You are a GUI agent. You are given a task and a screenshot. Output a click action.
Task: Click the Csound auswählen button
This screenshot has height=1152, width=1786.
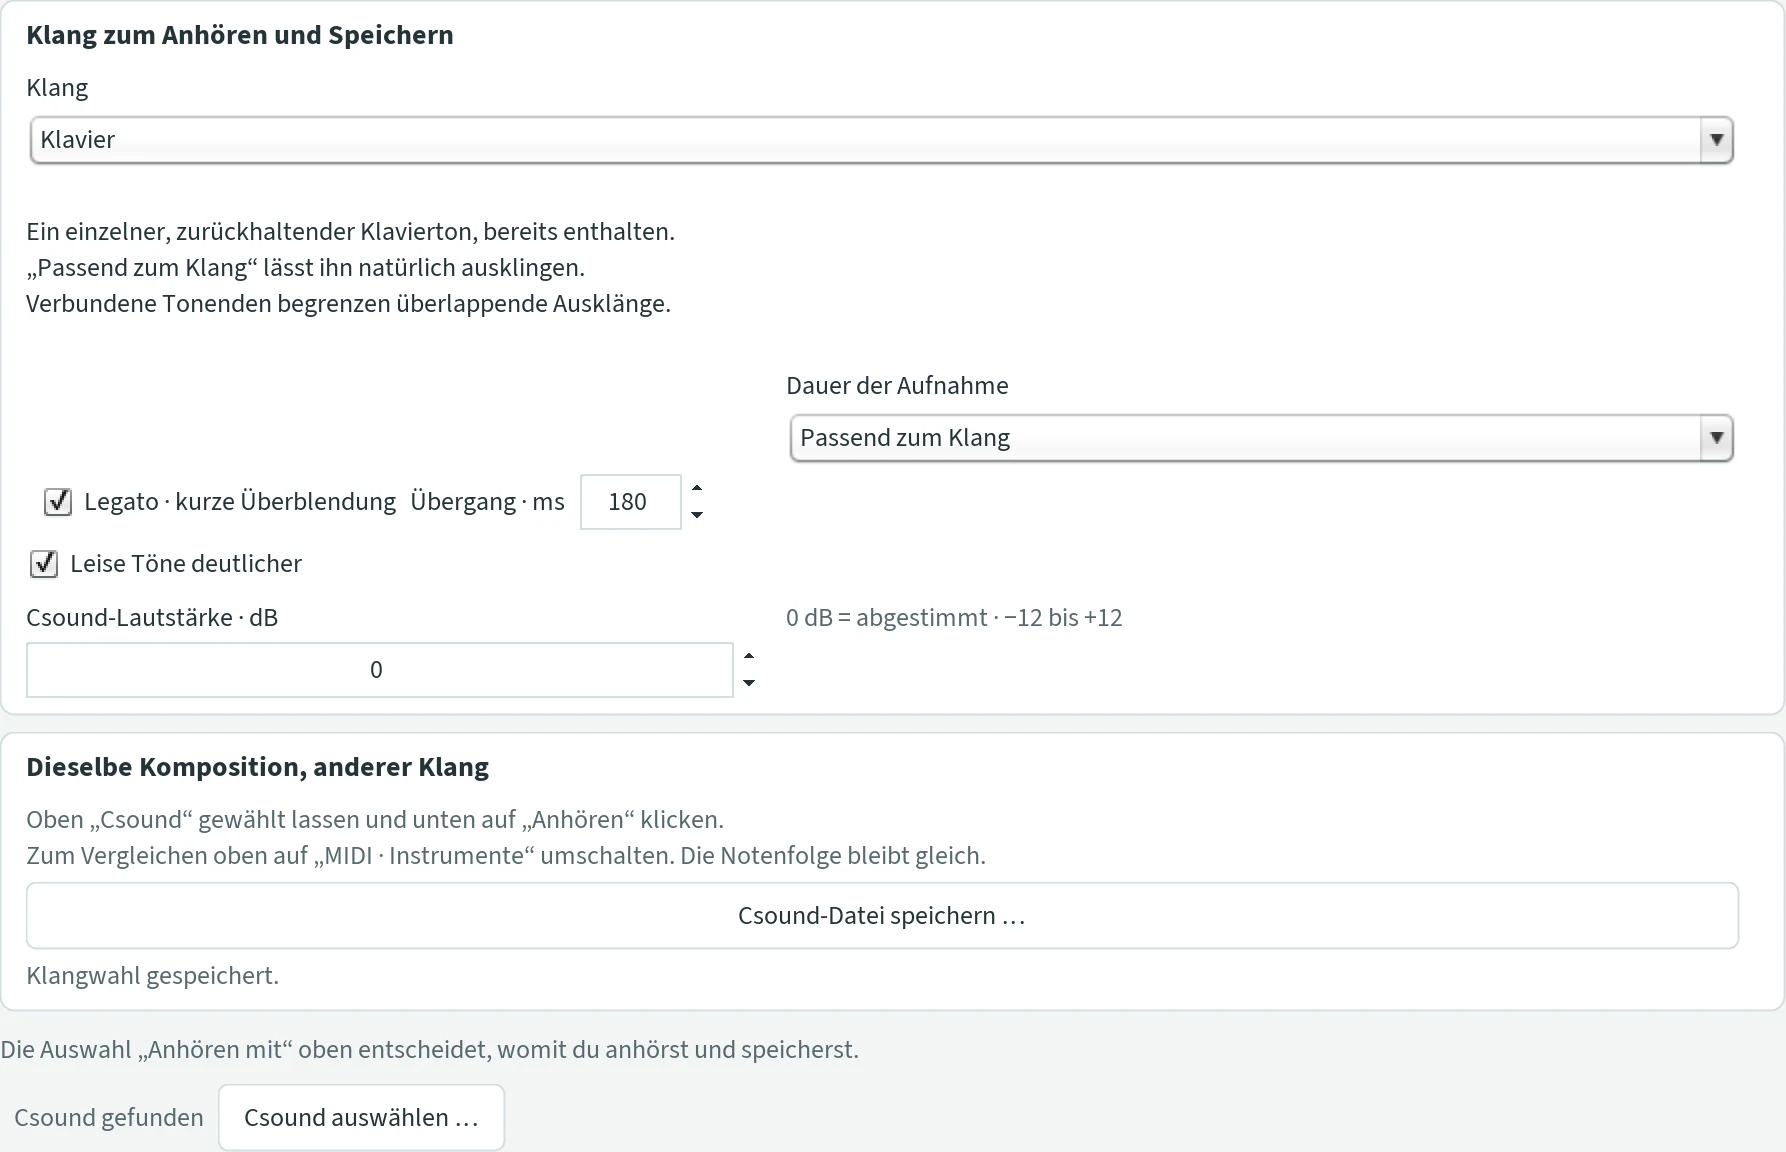[361, 1117]
